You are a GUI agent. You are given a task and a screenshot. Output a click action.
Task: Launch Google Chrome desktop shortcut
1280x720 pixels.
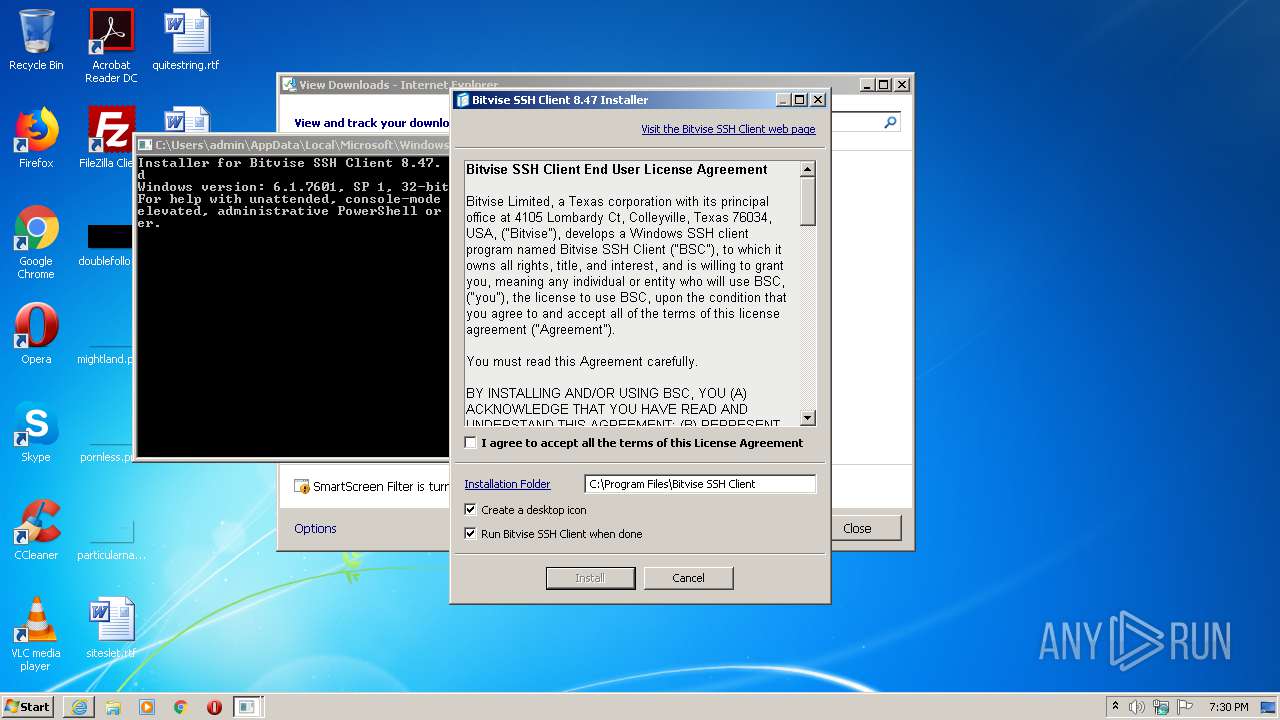coord(36,242)
